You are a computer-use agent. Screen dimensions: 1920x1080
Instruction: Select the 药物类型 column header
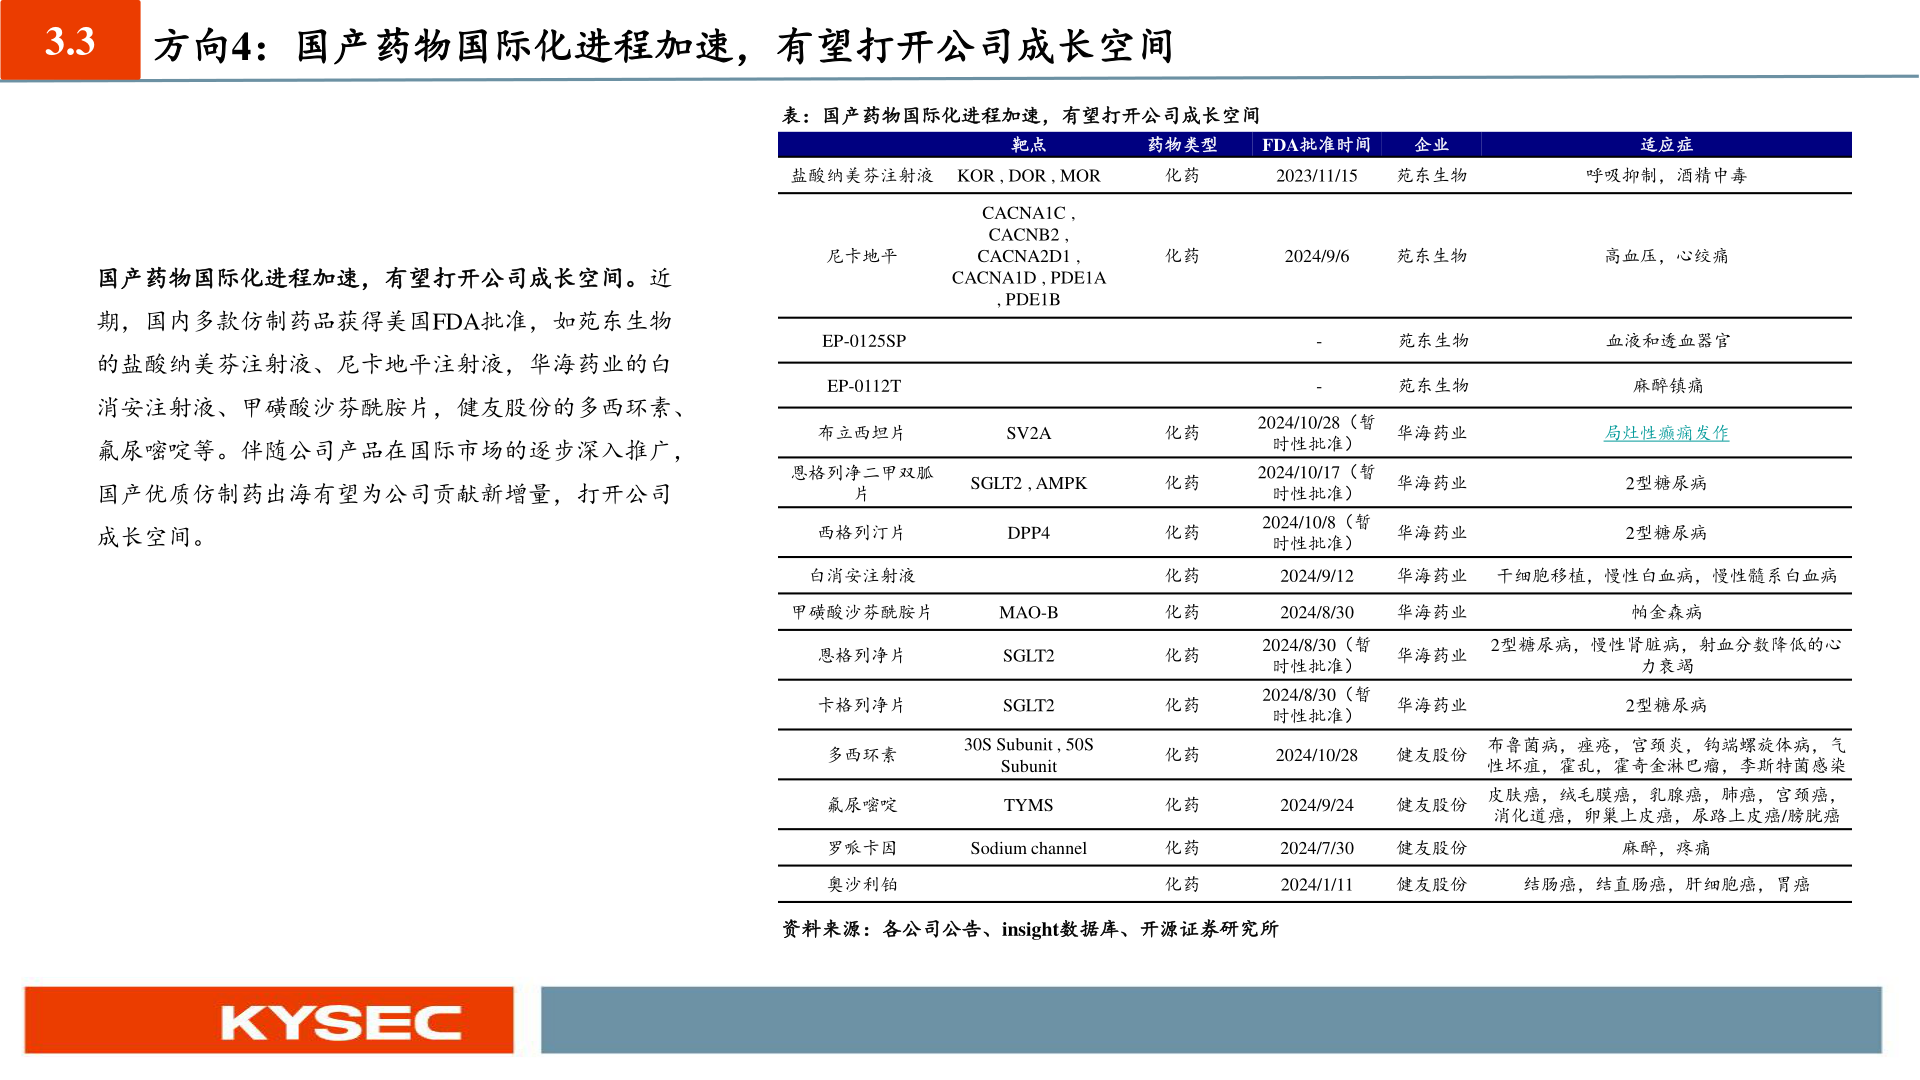point(1182,145)
